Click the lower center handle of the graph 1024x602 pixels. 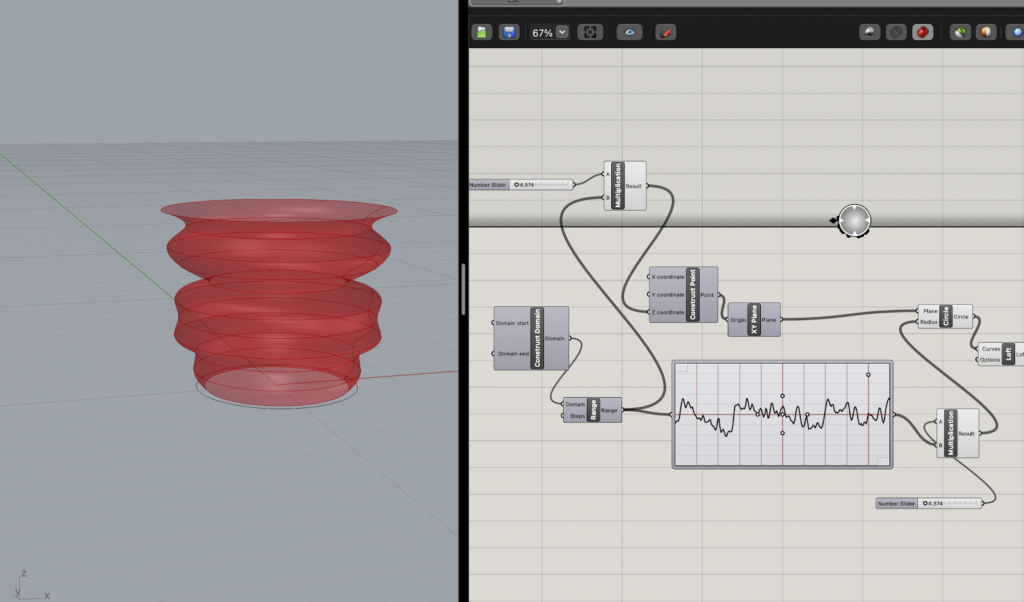[x=782, y=433]
